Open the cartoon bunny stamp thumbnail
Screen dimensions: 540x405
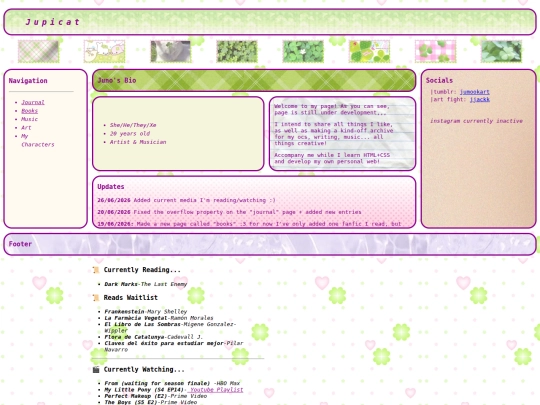tap(105, 51)
